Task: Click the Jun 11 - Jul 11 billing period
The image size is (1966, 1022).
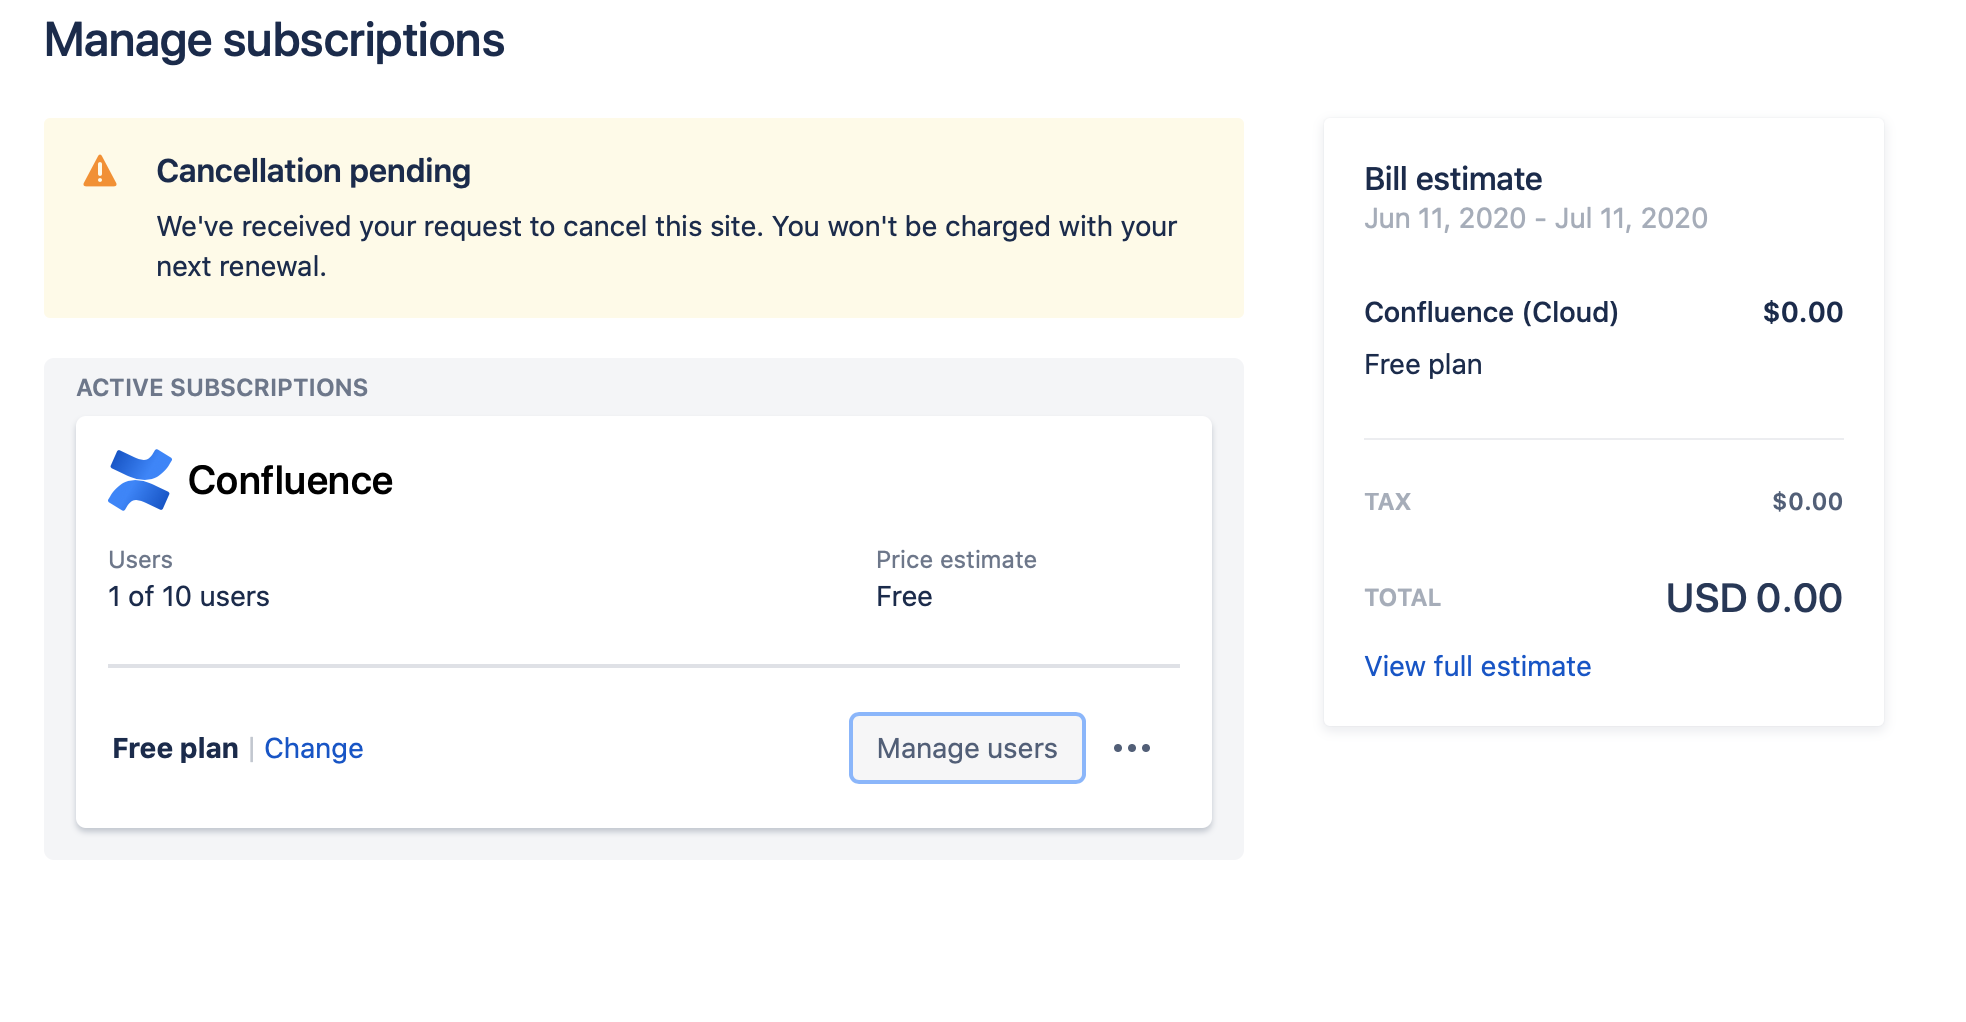Action: click(1537, 217)
